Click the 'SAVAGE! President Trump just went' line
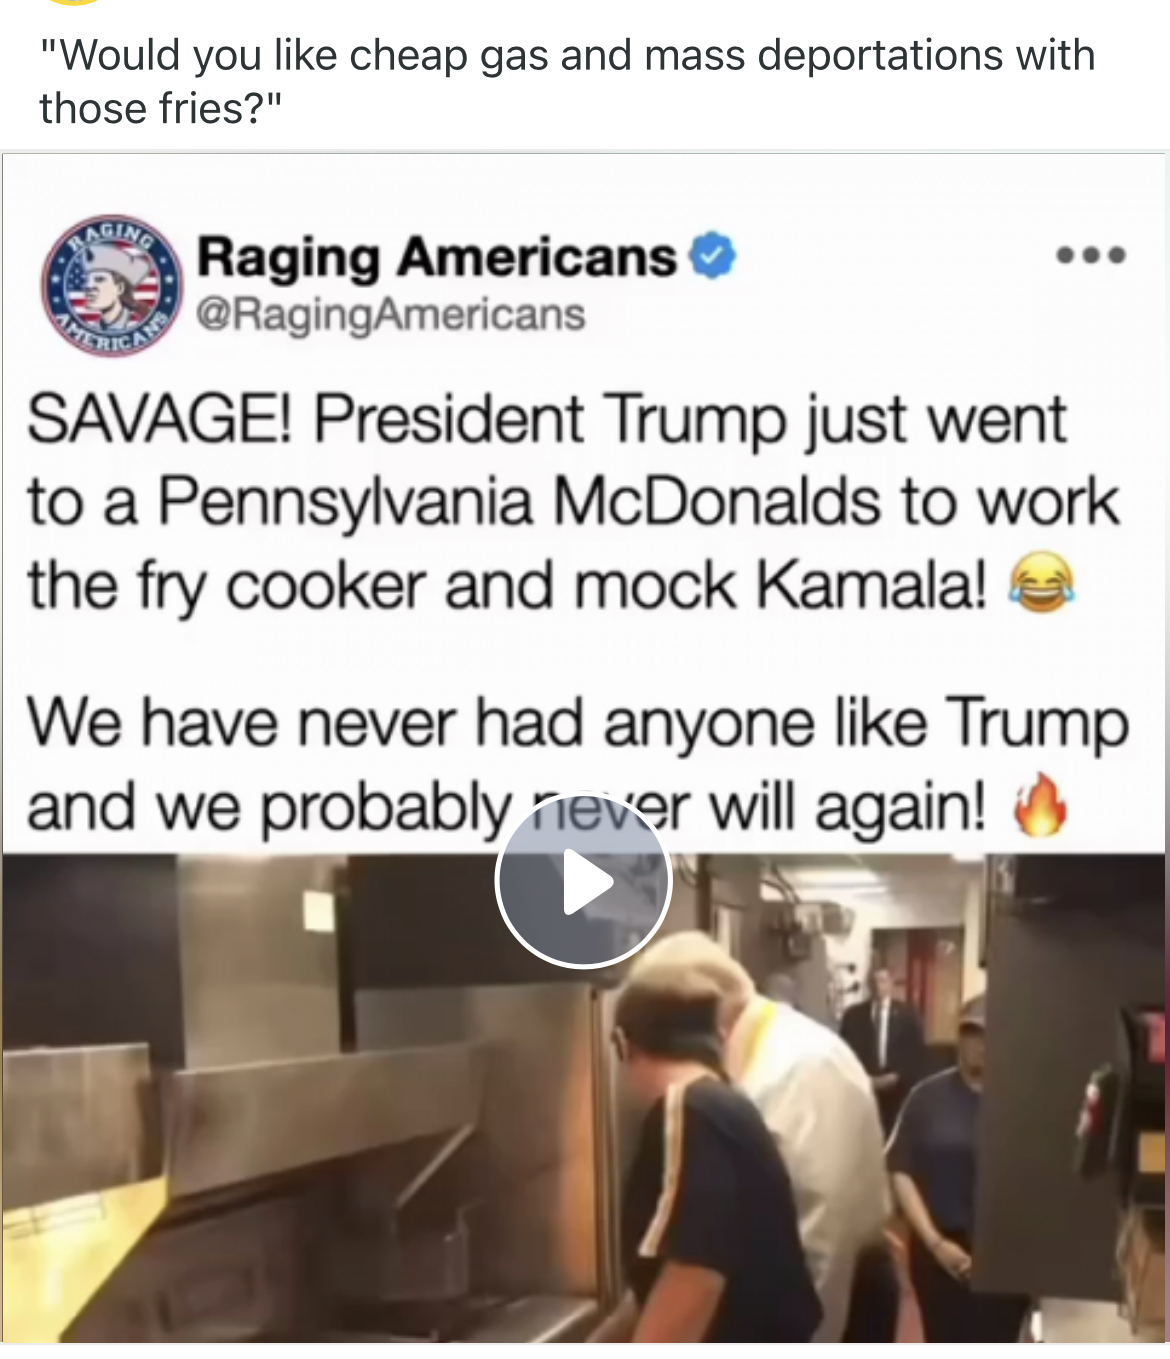Viewport: 1170px width, 1359px height. (547, 419)
